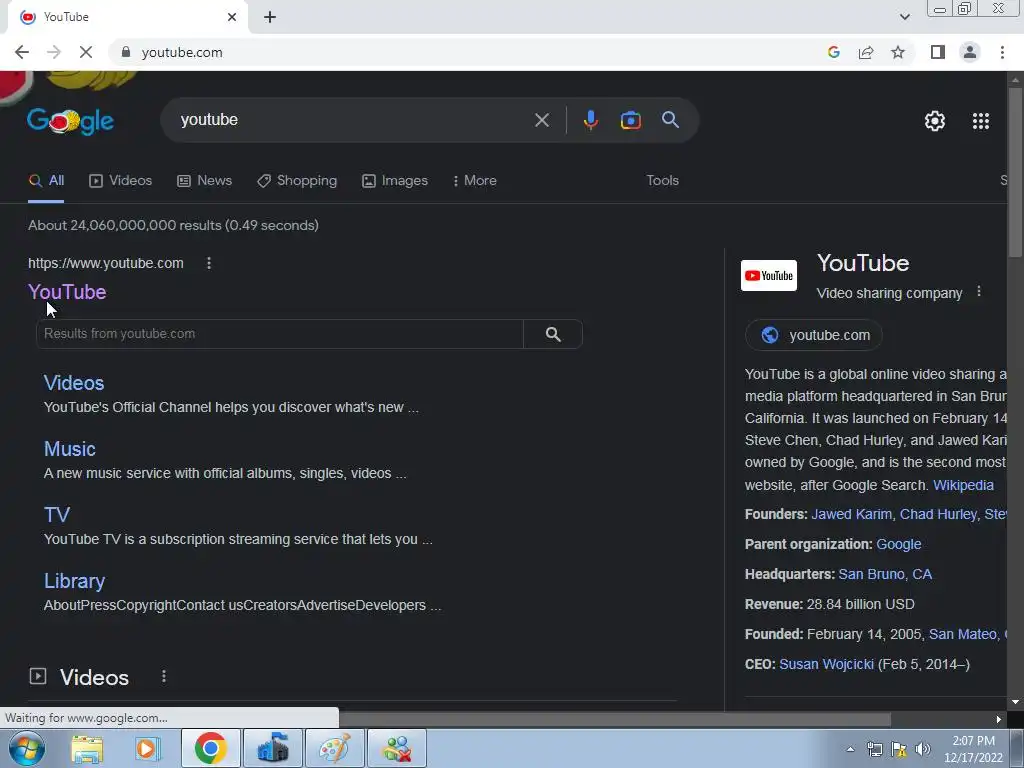Click in the Google search query field
Viewport: 1024px width, 768px height.
tap(353, 120)
